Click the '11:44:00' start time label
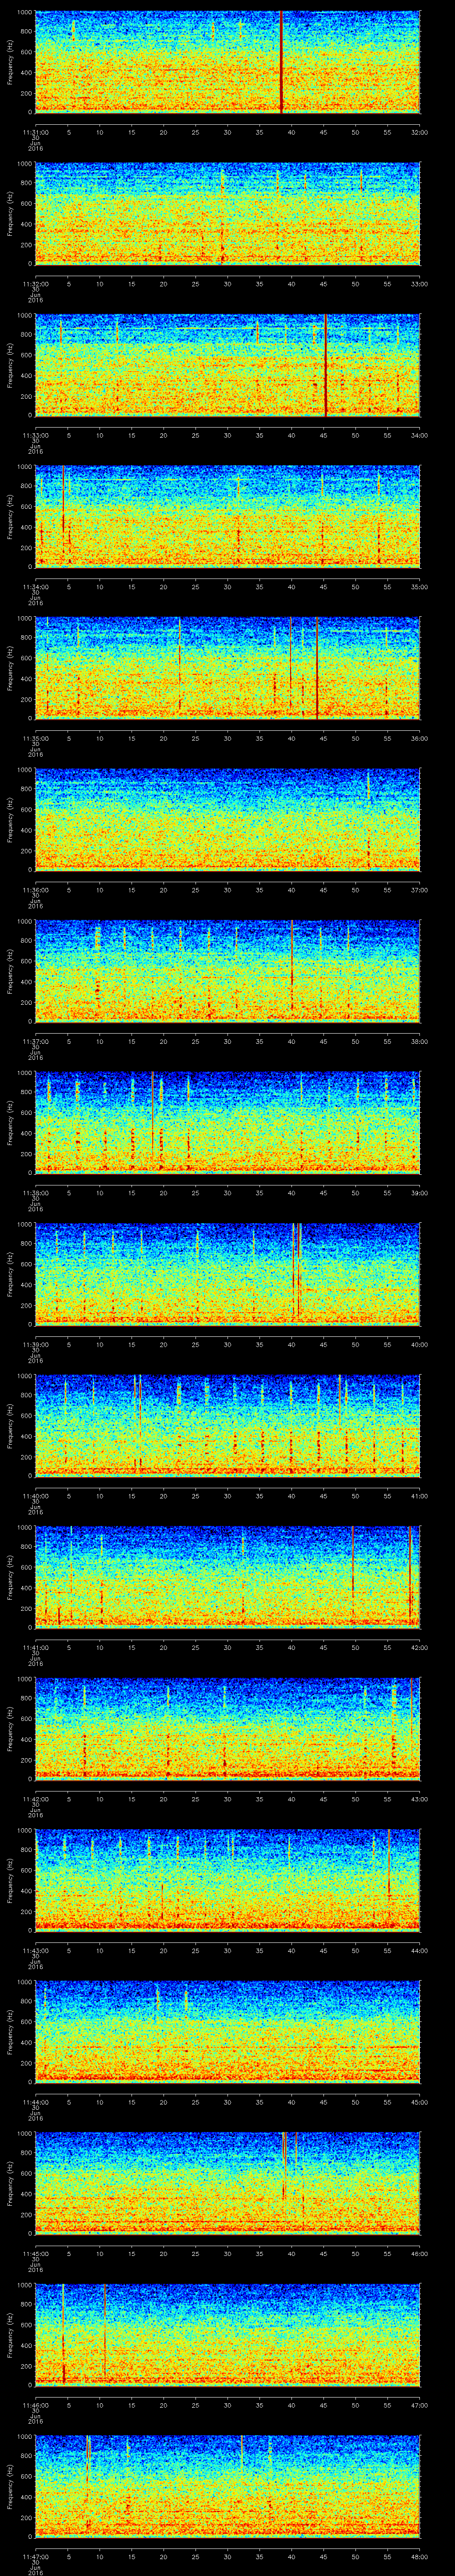The width and height of the screenshot is (455, 2576). coord(36,2101)
